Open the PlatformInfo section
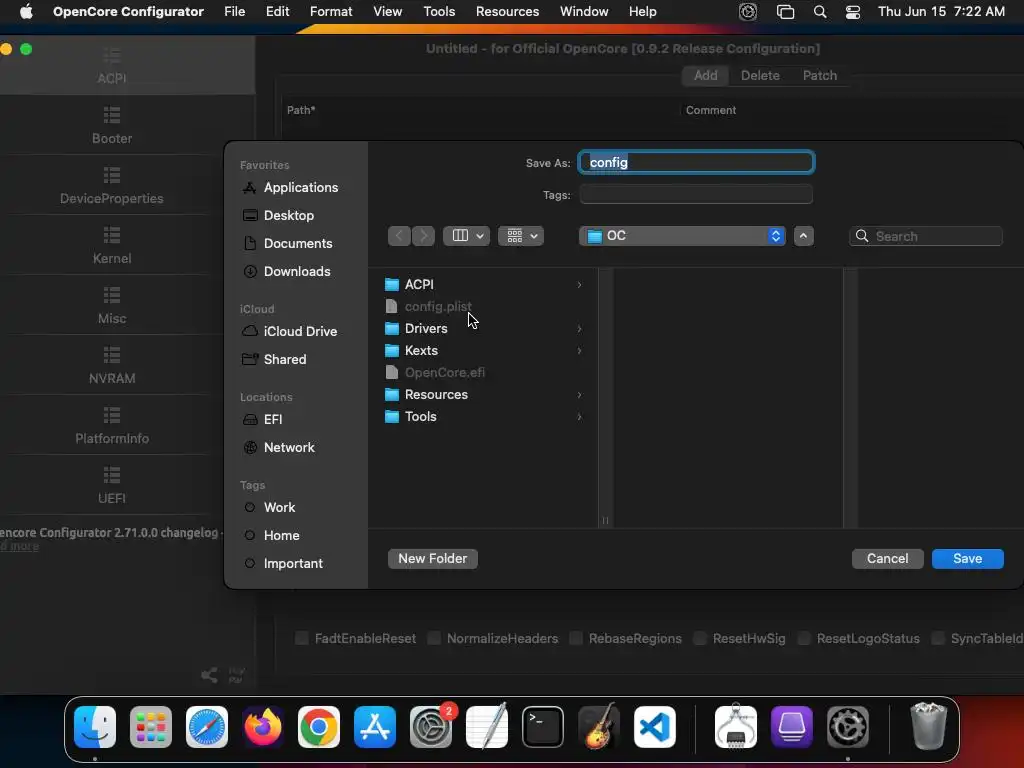This screenshot has height=768, width=1024. pos(112,426)
